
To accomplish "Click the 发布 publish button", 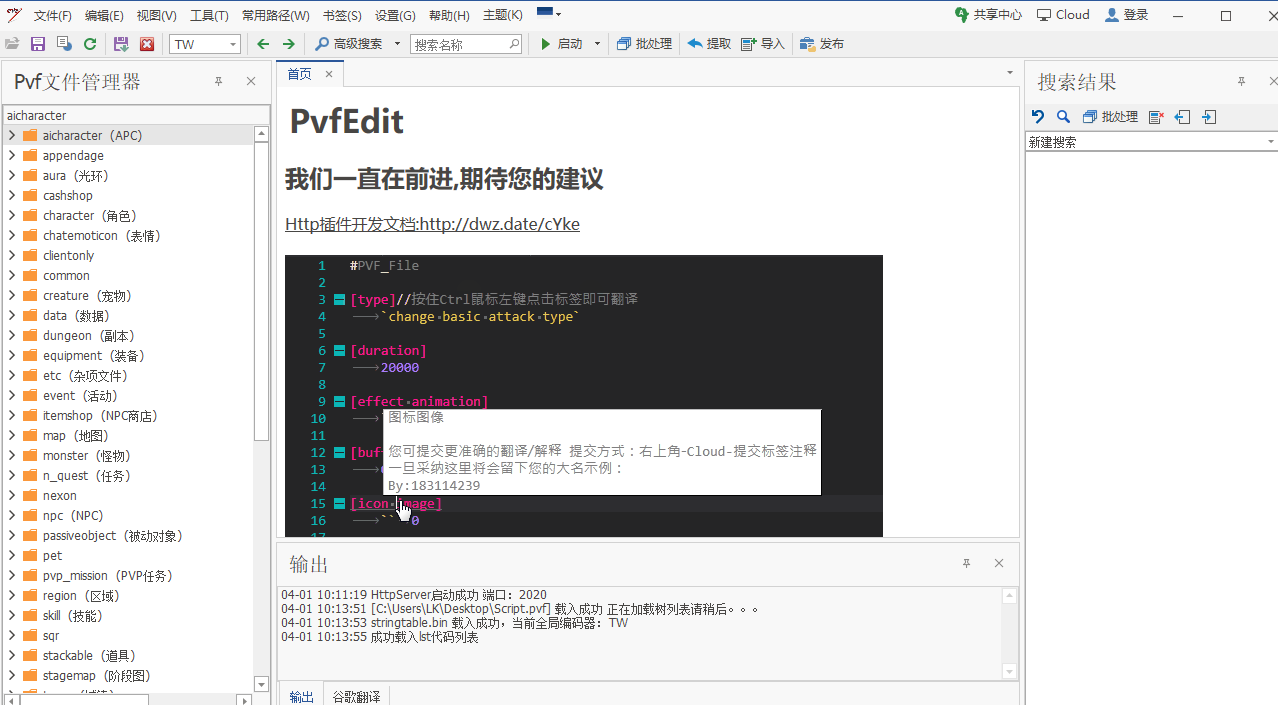I will pyautogui.click(x=822, y=44).
